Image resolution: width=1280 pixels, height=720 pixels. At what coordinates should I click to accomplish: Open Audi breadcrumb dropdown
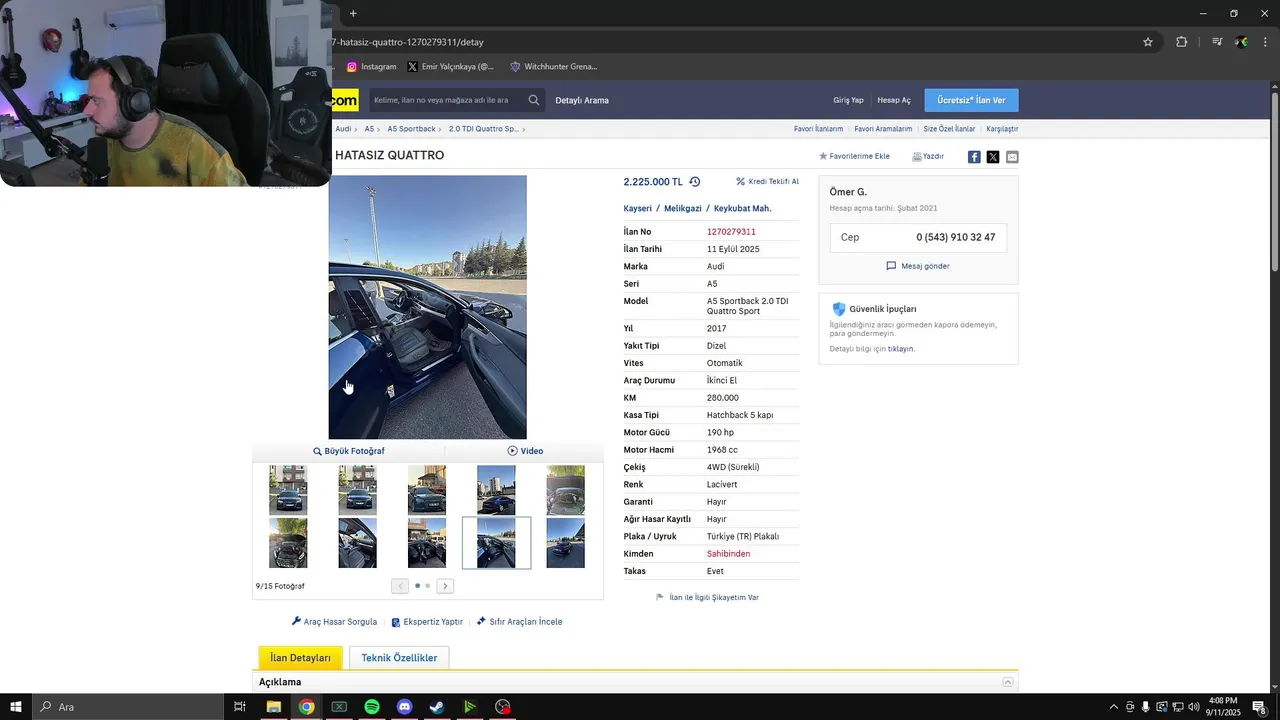(345, 129)
